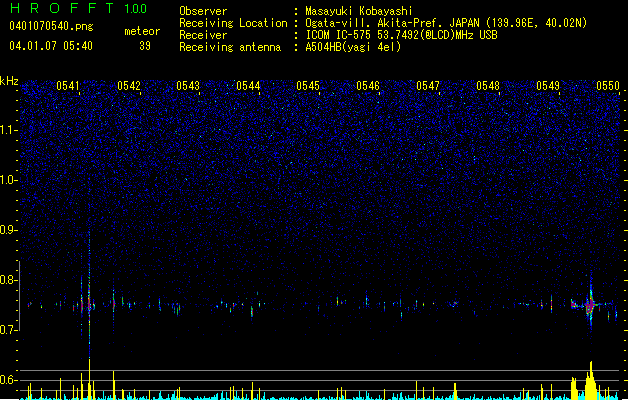Click the A504HB(yagi 4el) antenna text
Image resolution: width=629 pixels, height=400 pixels.
pos(353,47)
